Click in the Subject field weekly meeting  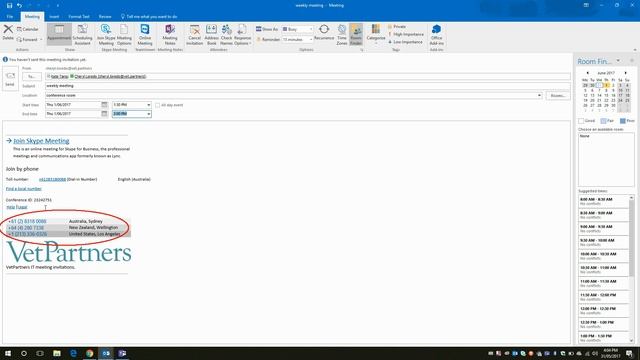[308, 86]
